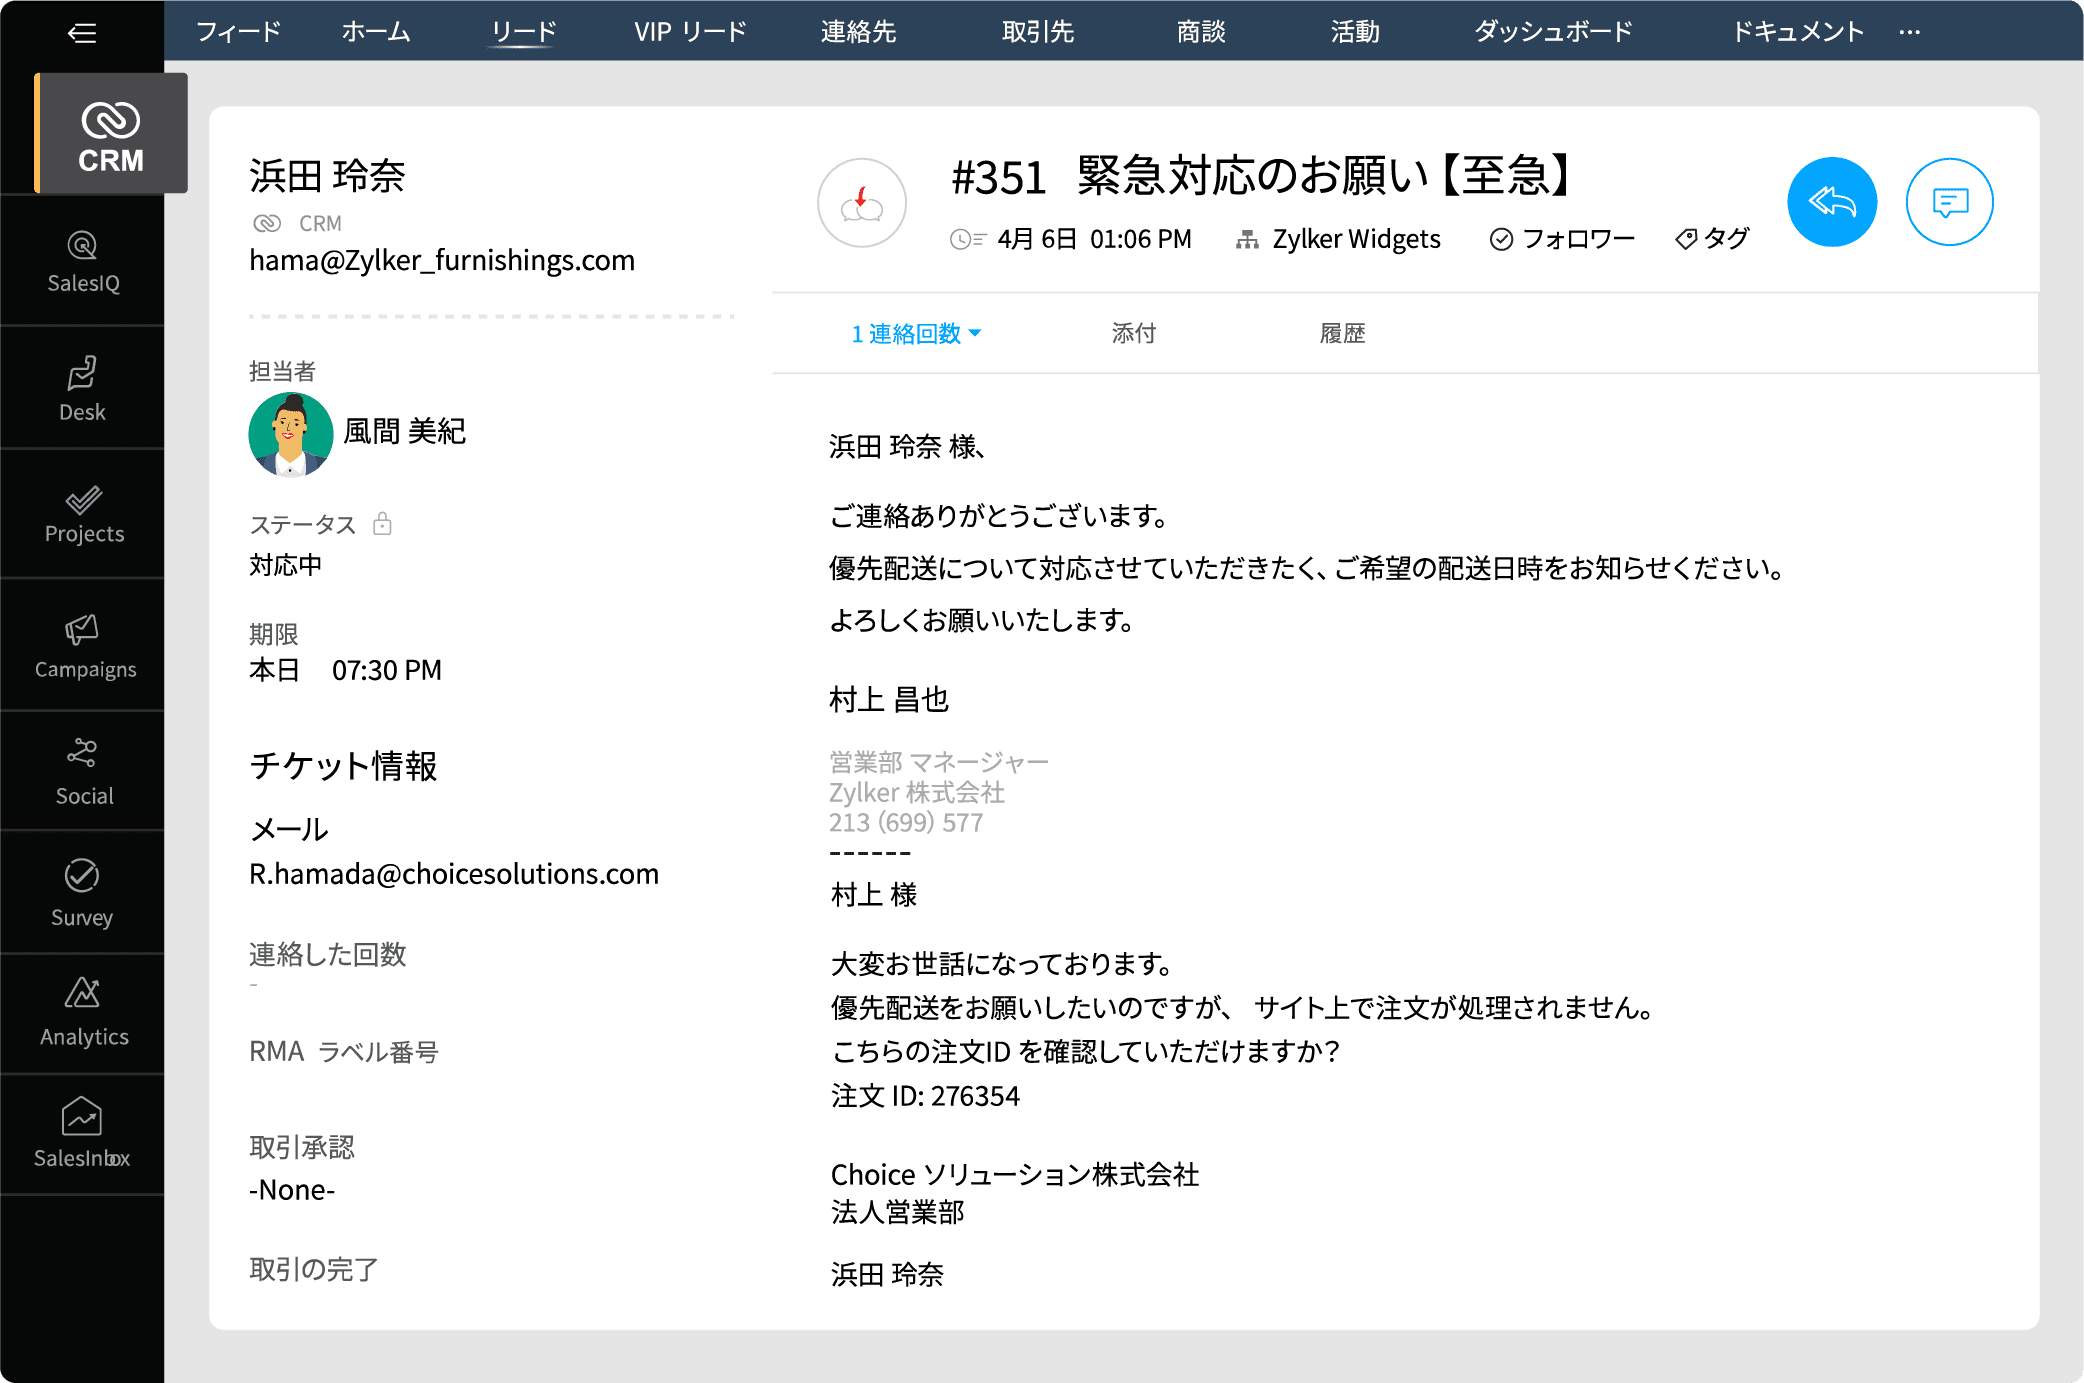Switch to the 添付 tab
The height and width of the screenshot is (1383, 2084).
(1133, 333)
